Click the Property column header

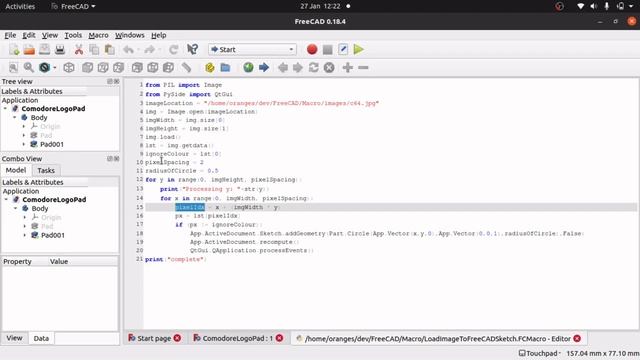(x=17, y=262)
